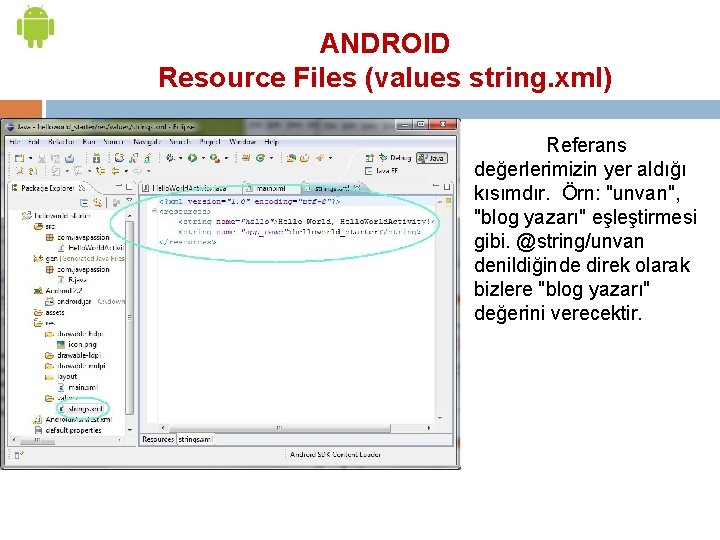Click the editor horizontal scrollbar thumb
The height and width of the screenshot is (540, 720).
[x=279, y=428]
